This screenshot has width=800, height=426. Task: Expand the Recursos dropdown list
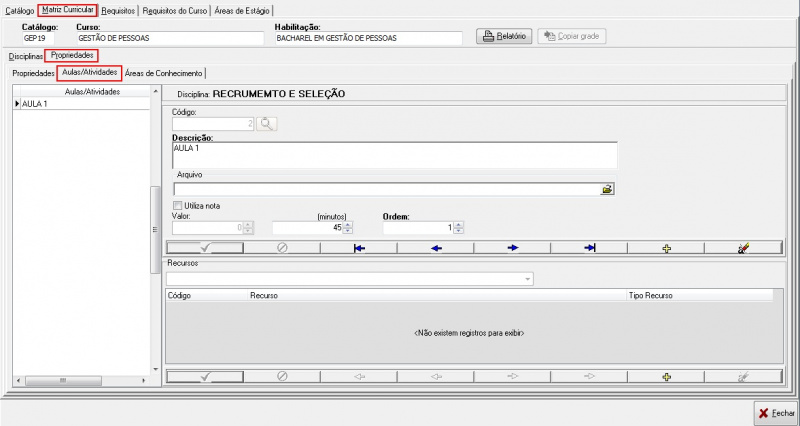526,279
